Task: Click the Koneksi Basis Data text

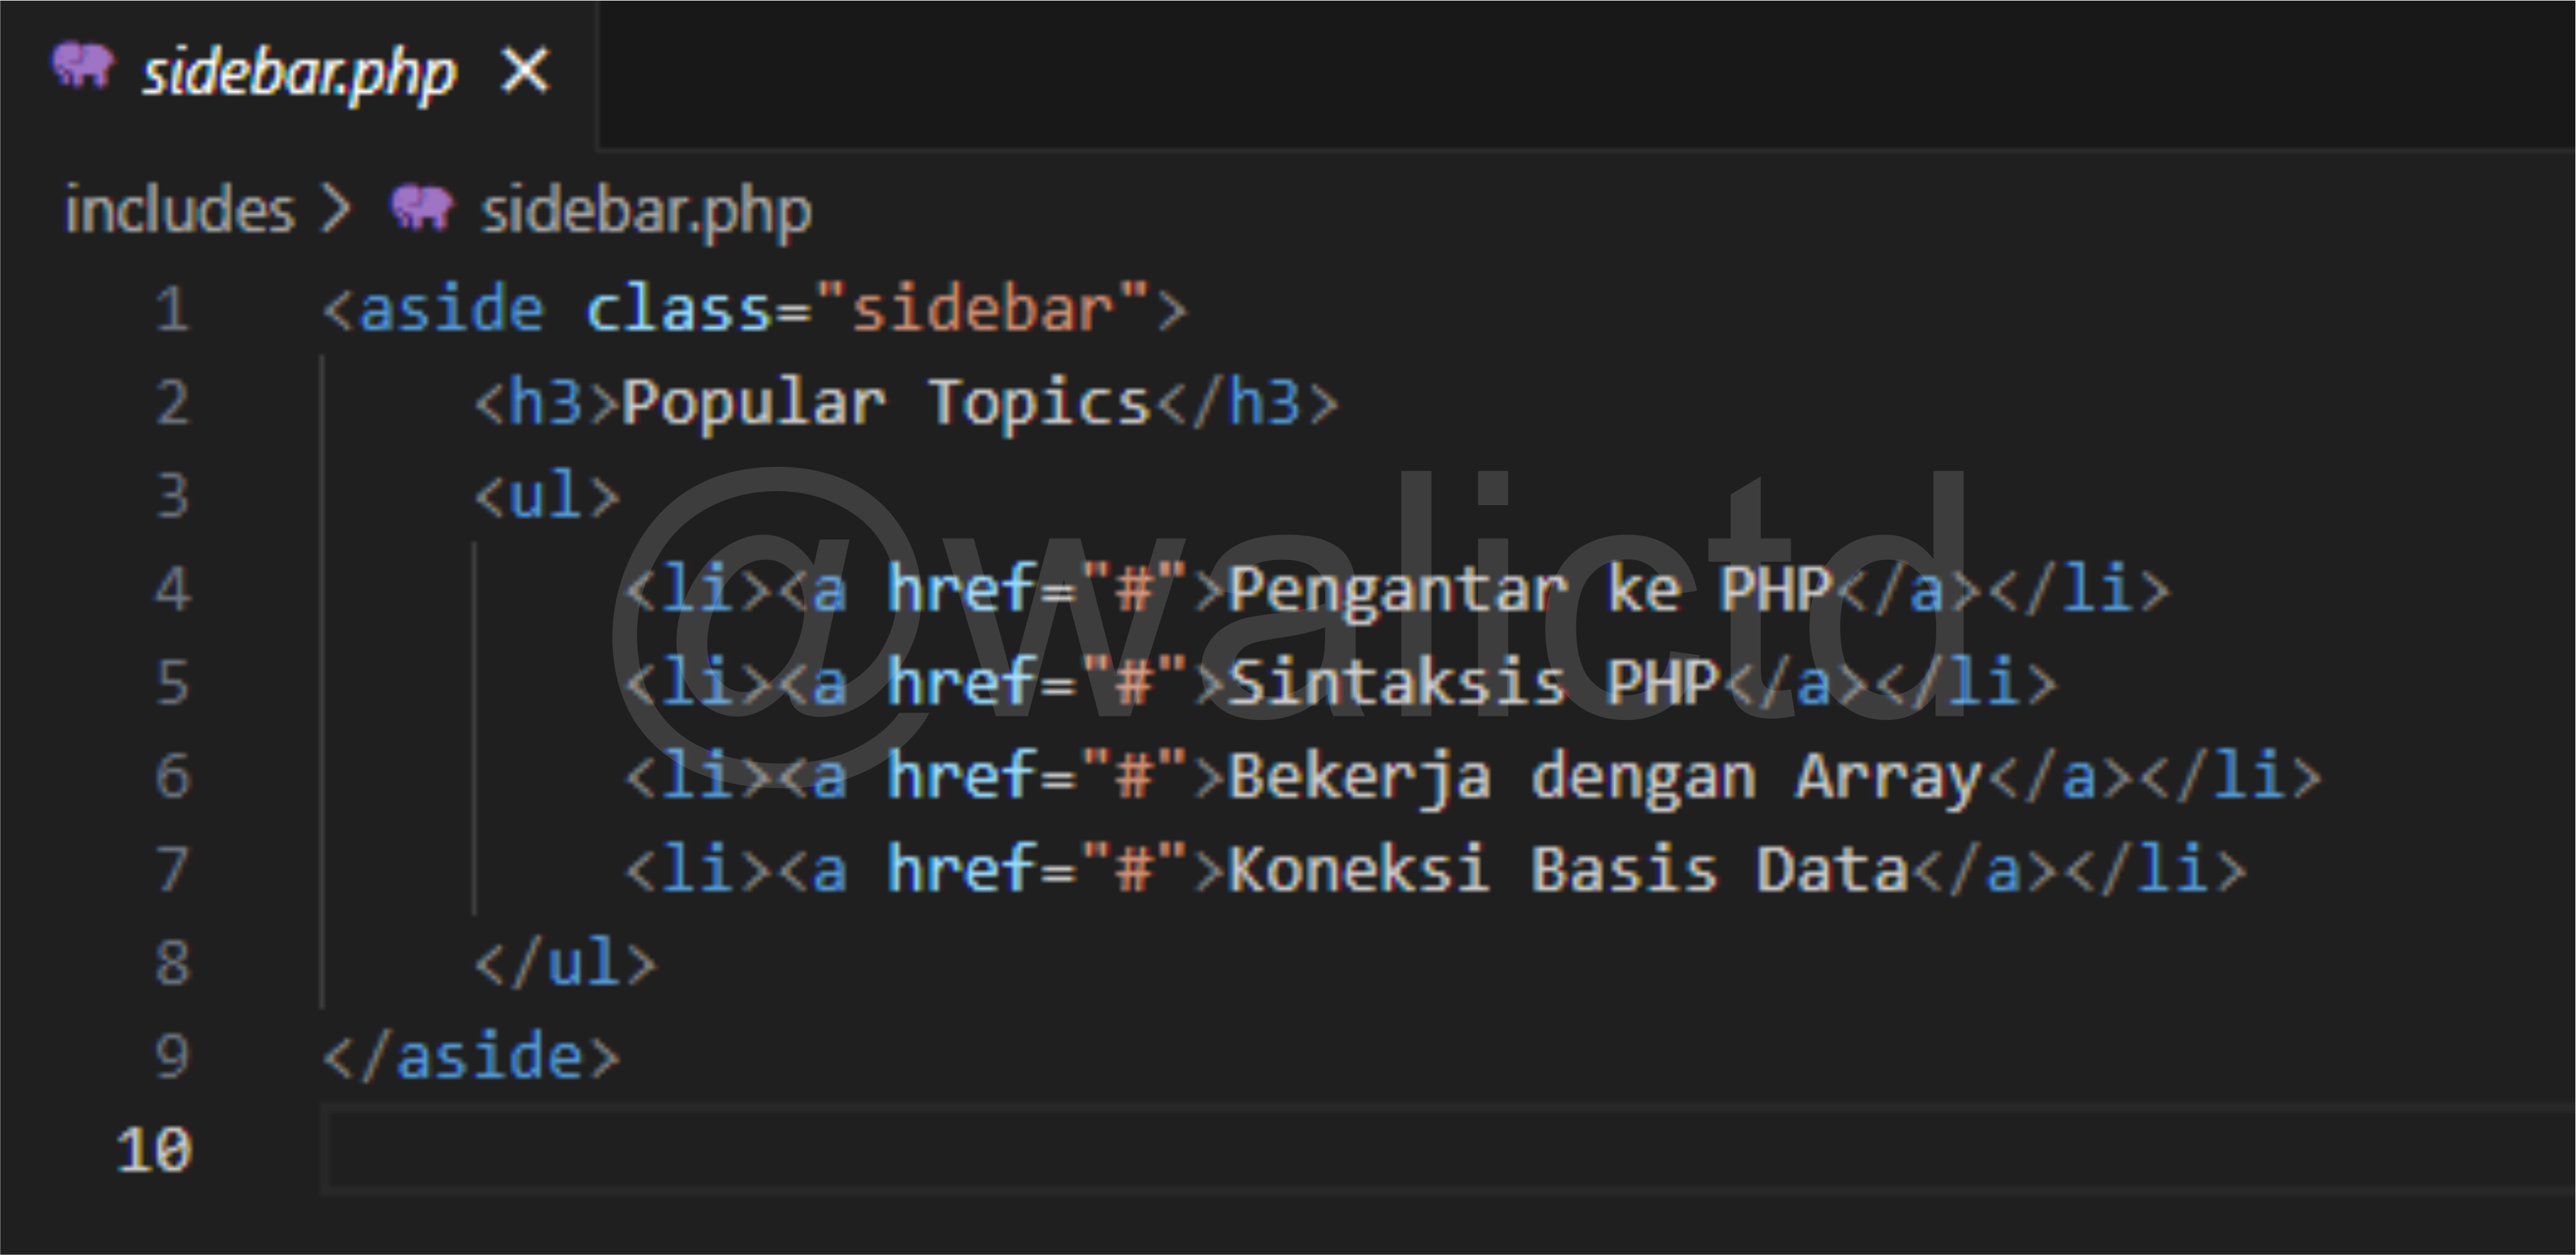Action: (1567, 869)
